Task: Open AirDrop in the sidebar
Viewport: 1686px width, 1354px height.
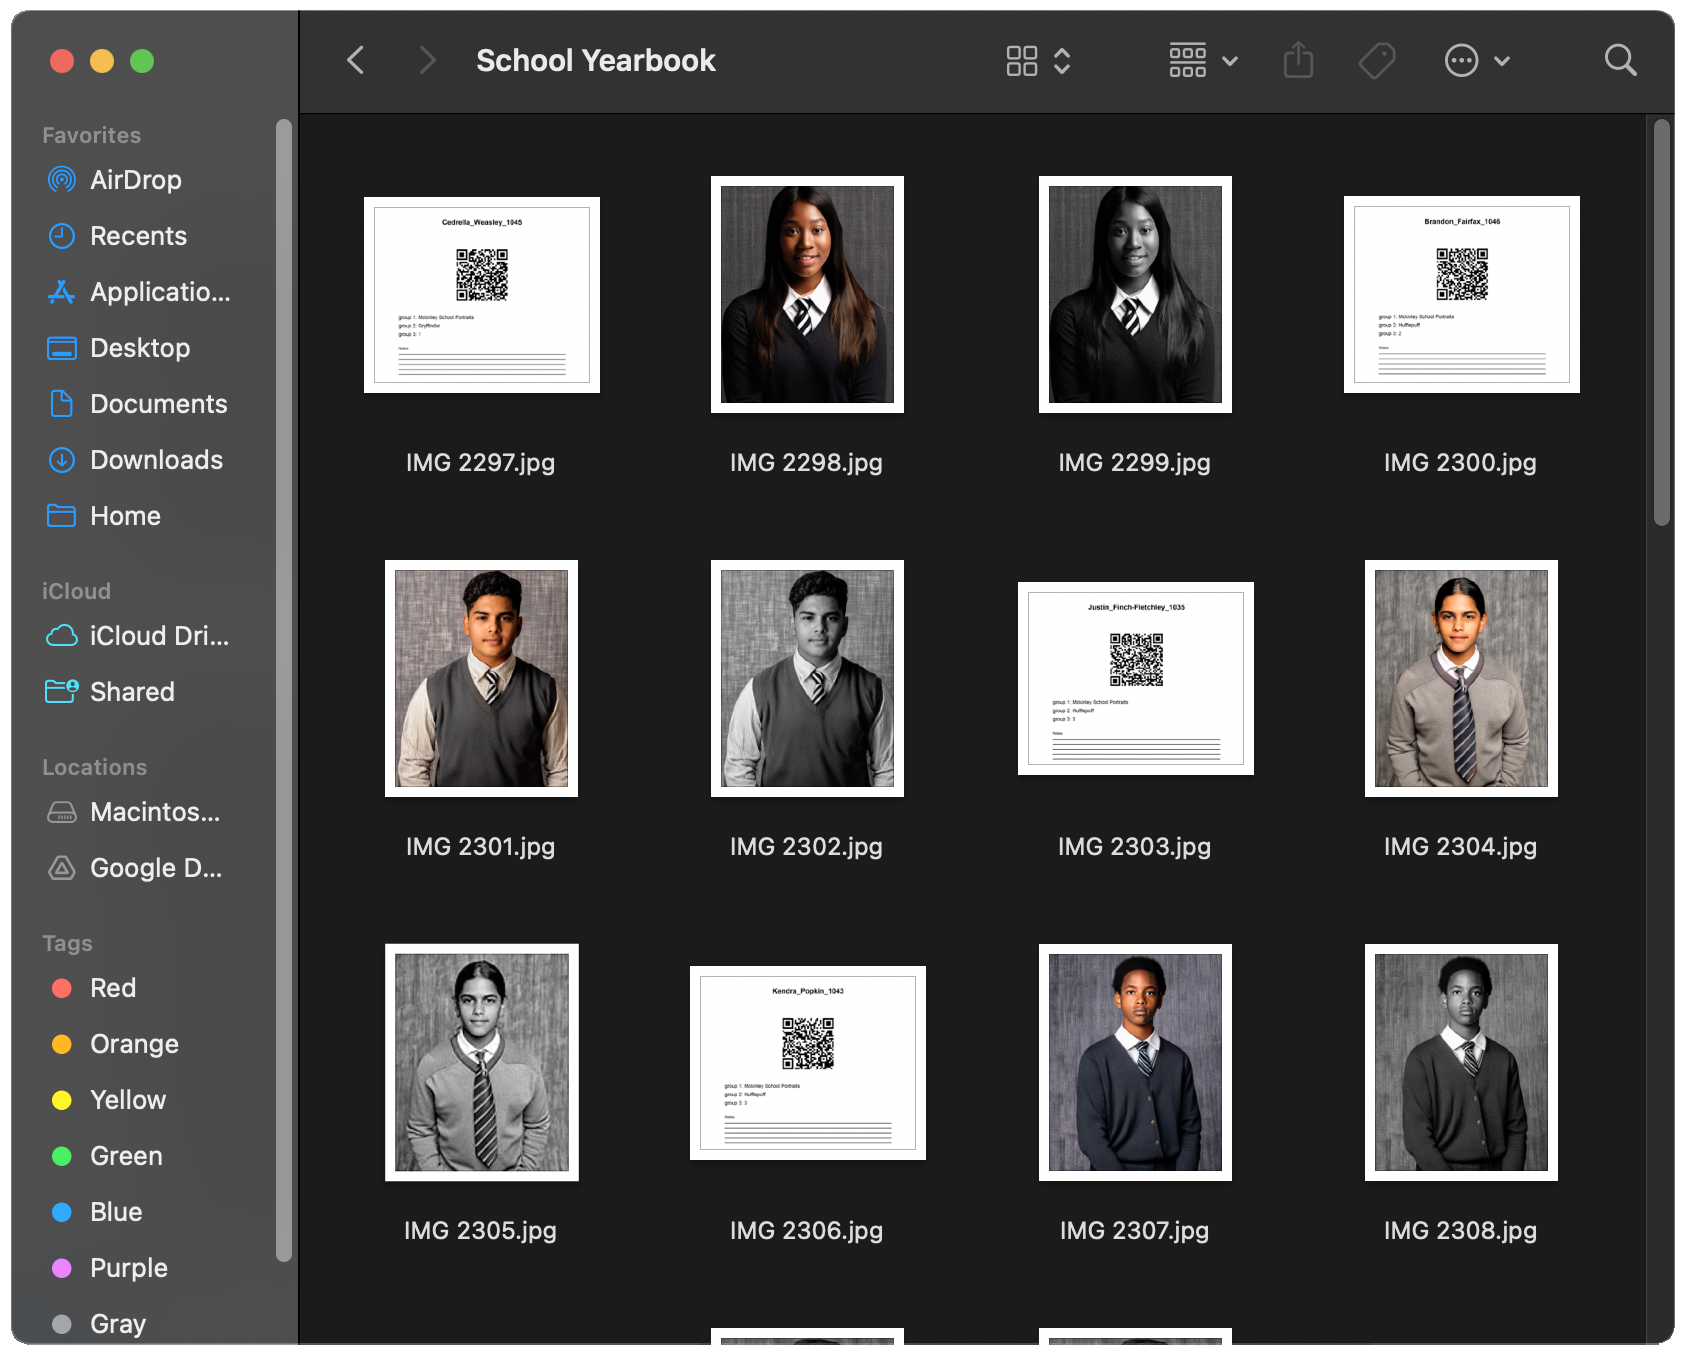Action: click(137, 180)
